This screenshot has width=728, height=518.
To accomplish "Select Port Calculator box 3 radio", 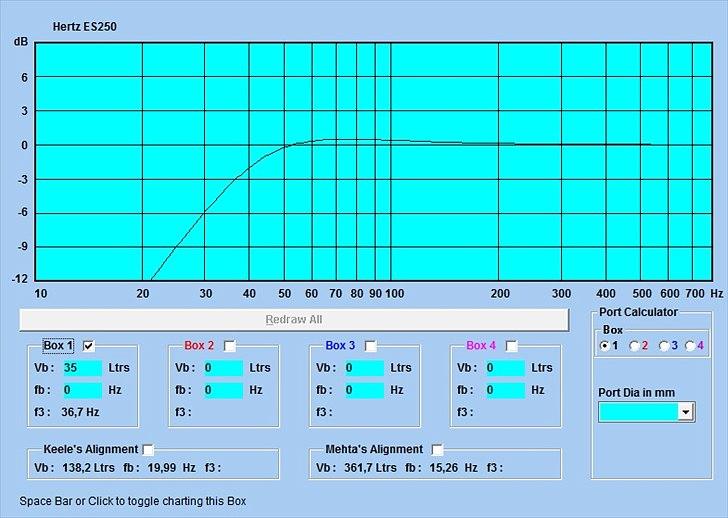I will point(662,346).
